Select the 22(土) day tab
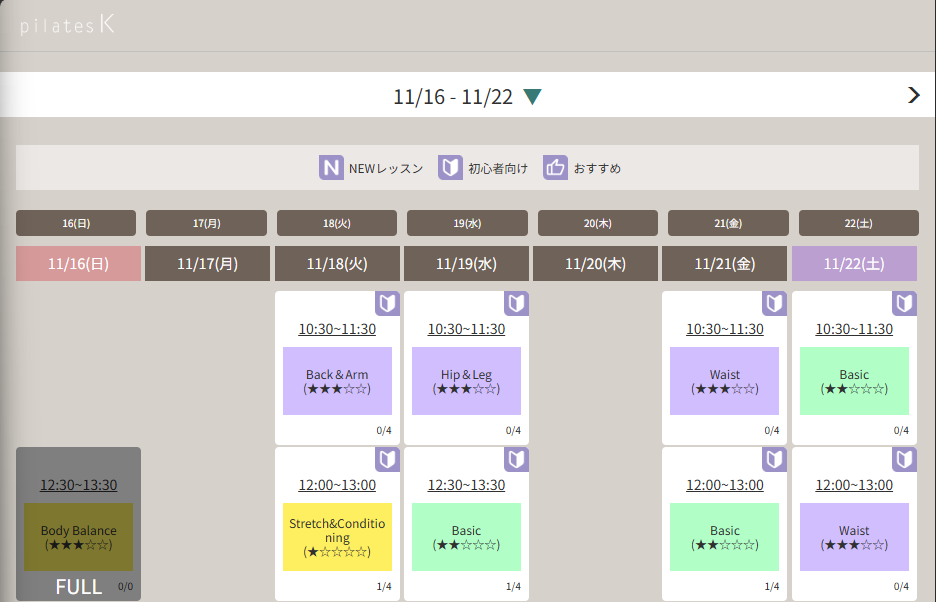The image size is (936, 602). pos(858,223)
